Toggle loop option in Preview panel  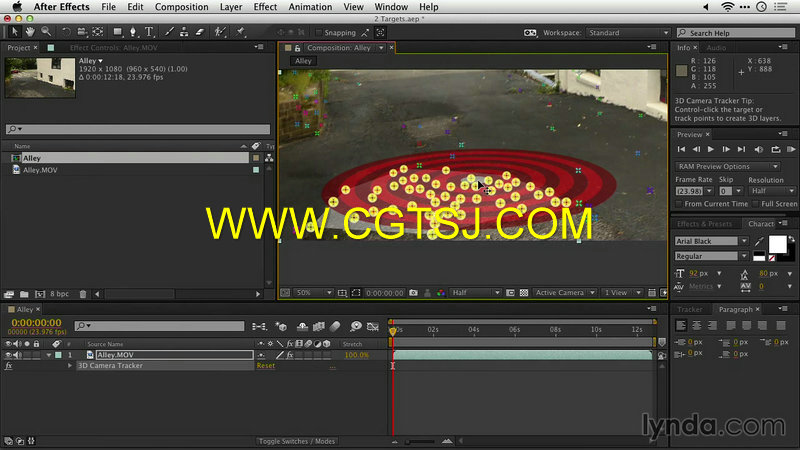[776, 149]
